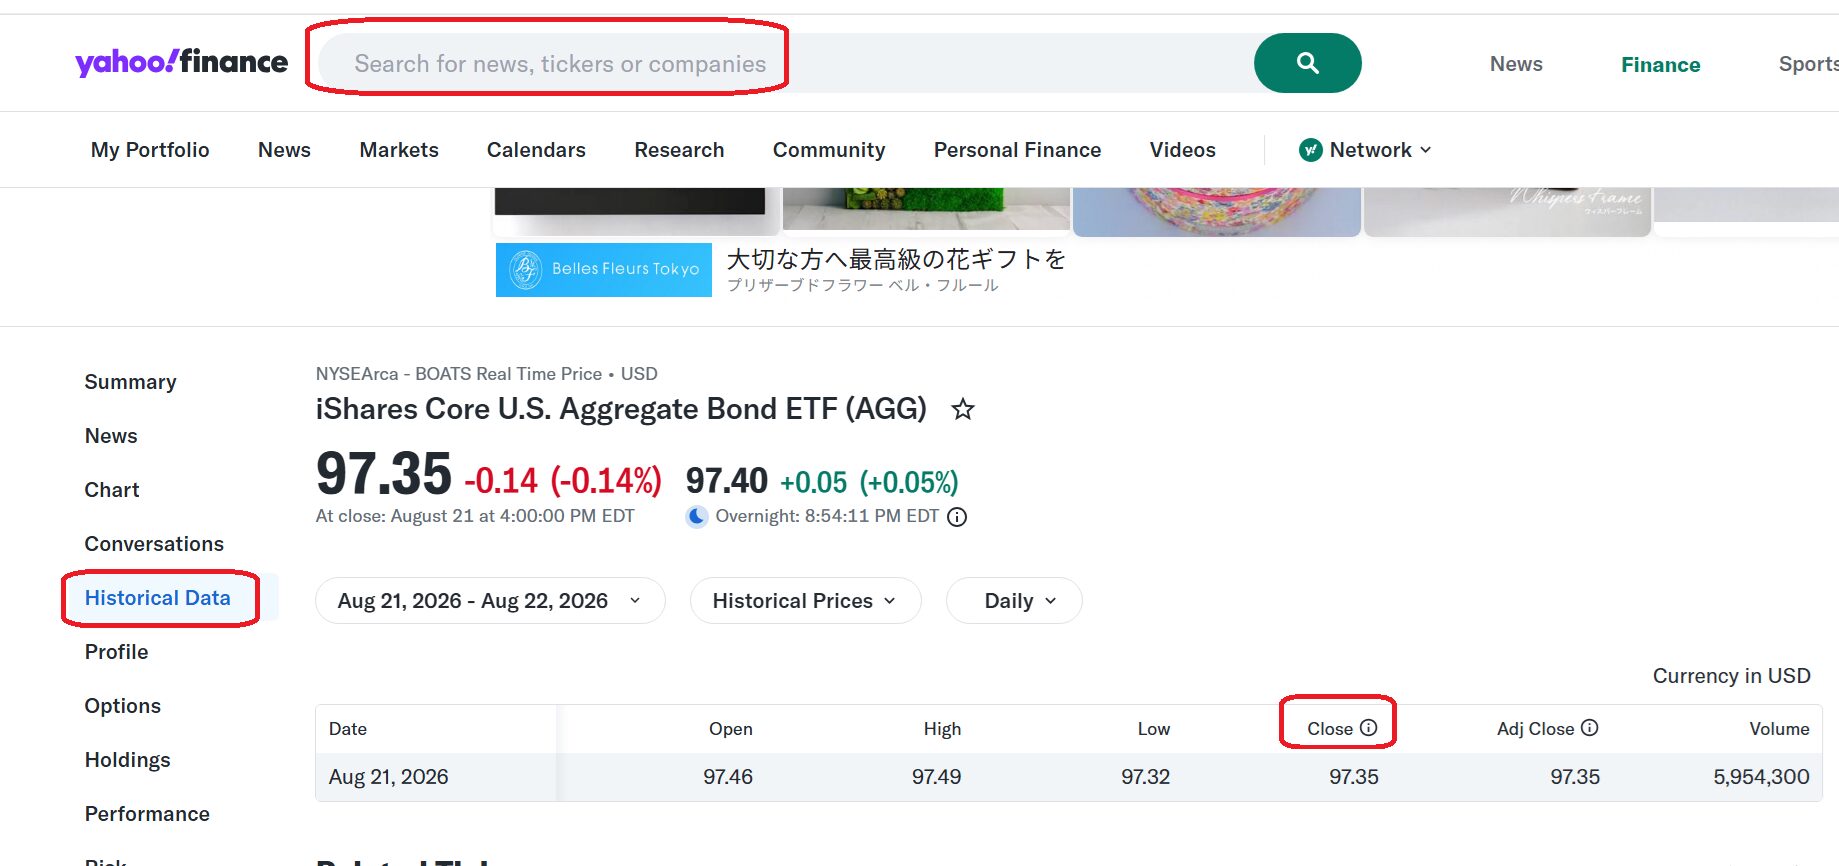Open the Videos menu
Viewport: 1839px width, 866px height.
click(x=1183, y=150)
